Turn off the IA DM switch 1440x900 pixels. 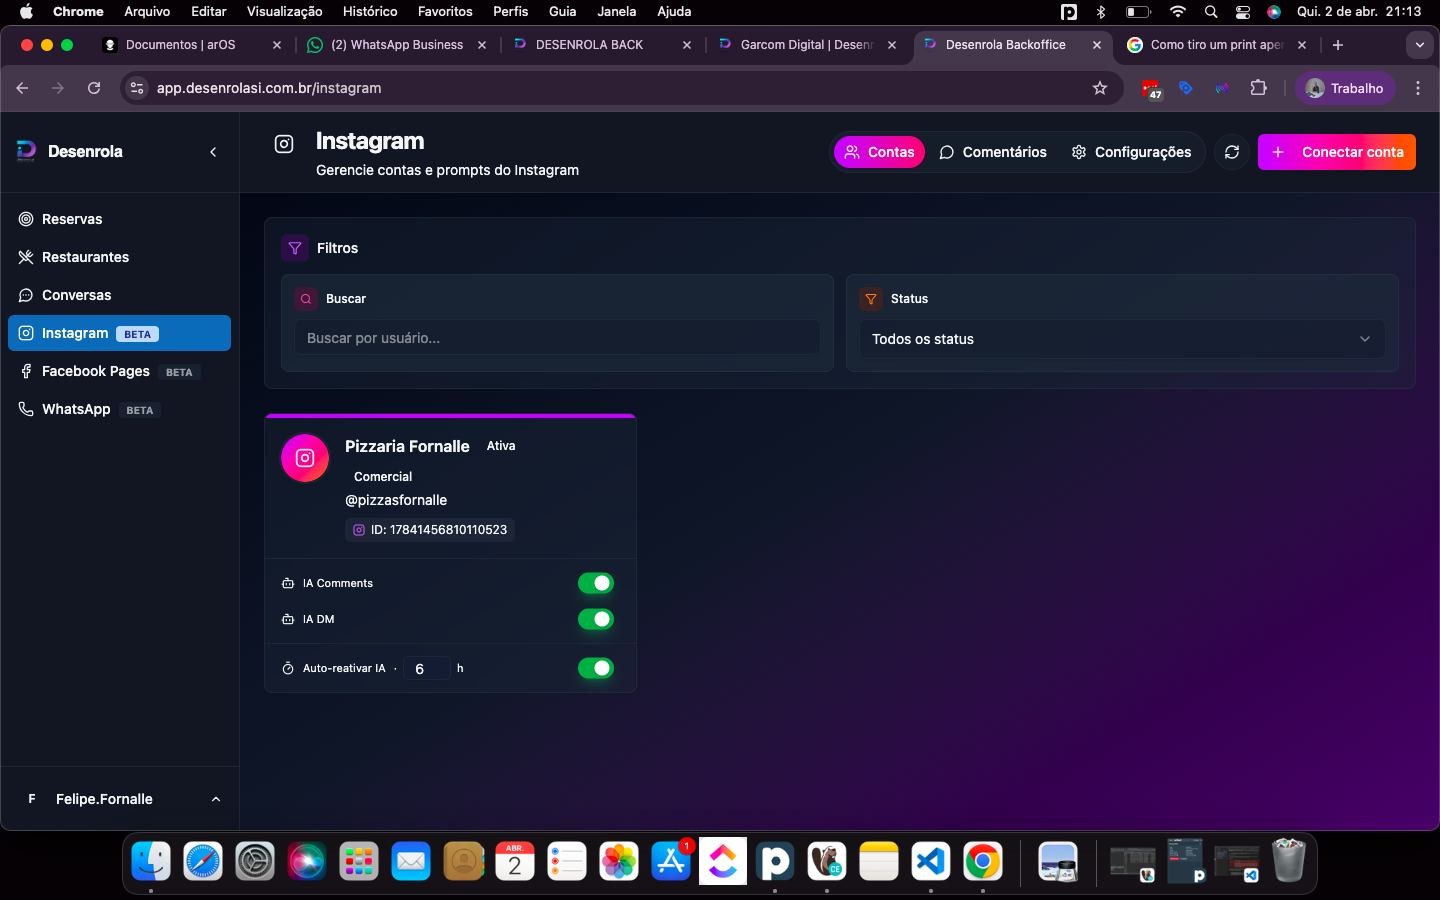click(x=596, y=619)
